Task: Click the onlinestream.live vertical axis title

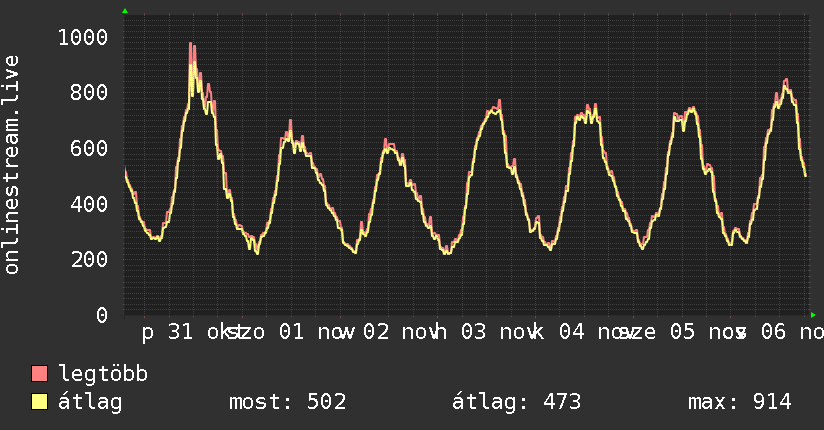Action: pos(11,165)
